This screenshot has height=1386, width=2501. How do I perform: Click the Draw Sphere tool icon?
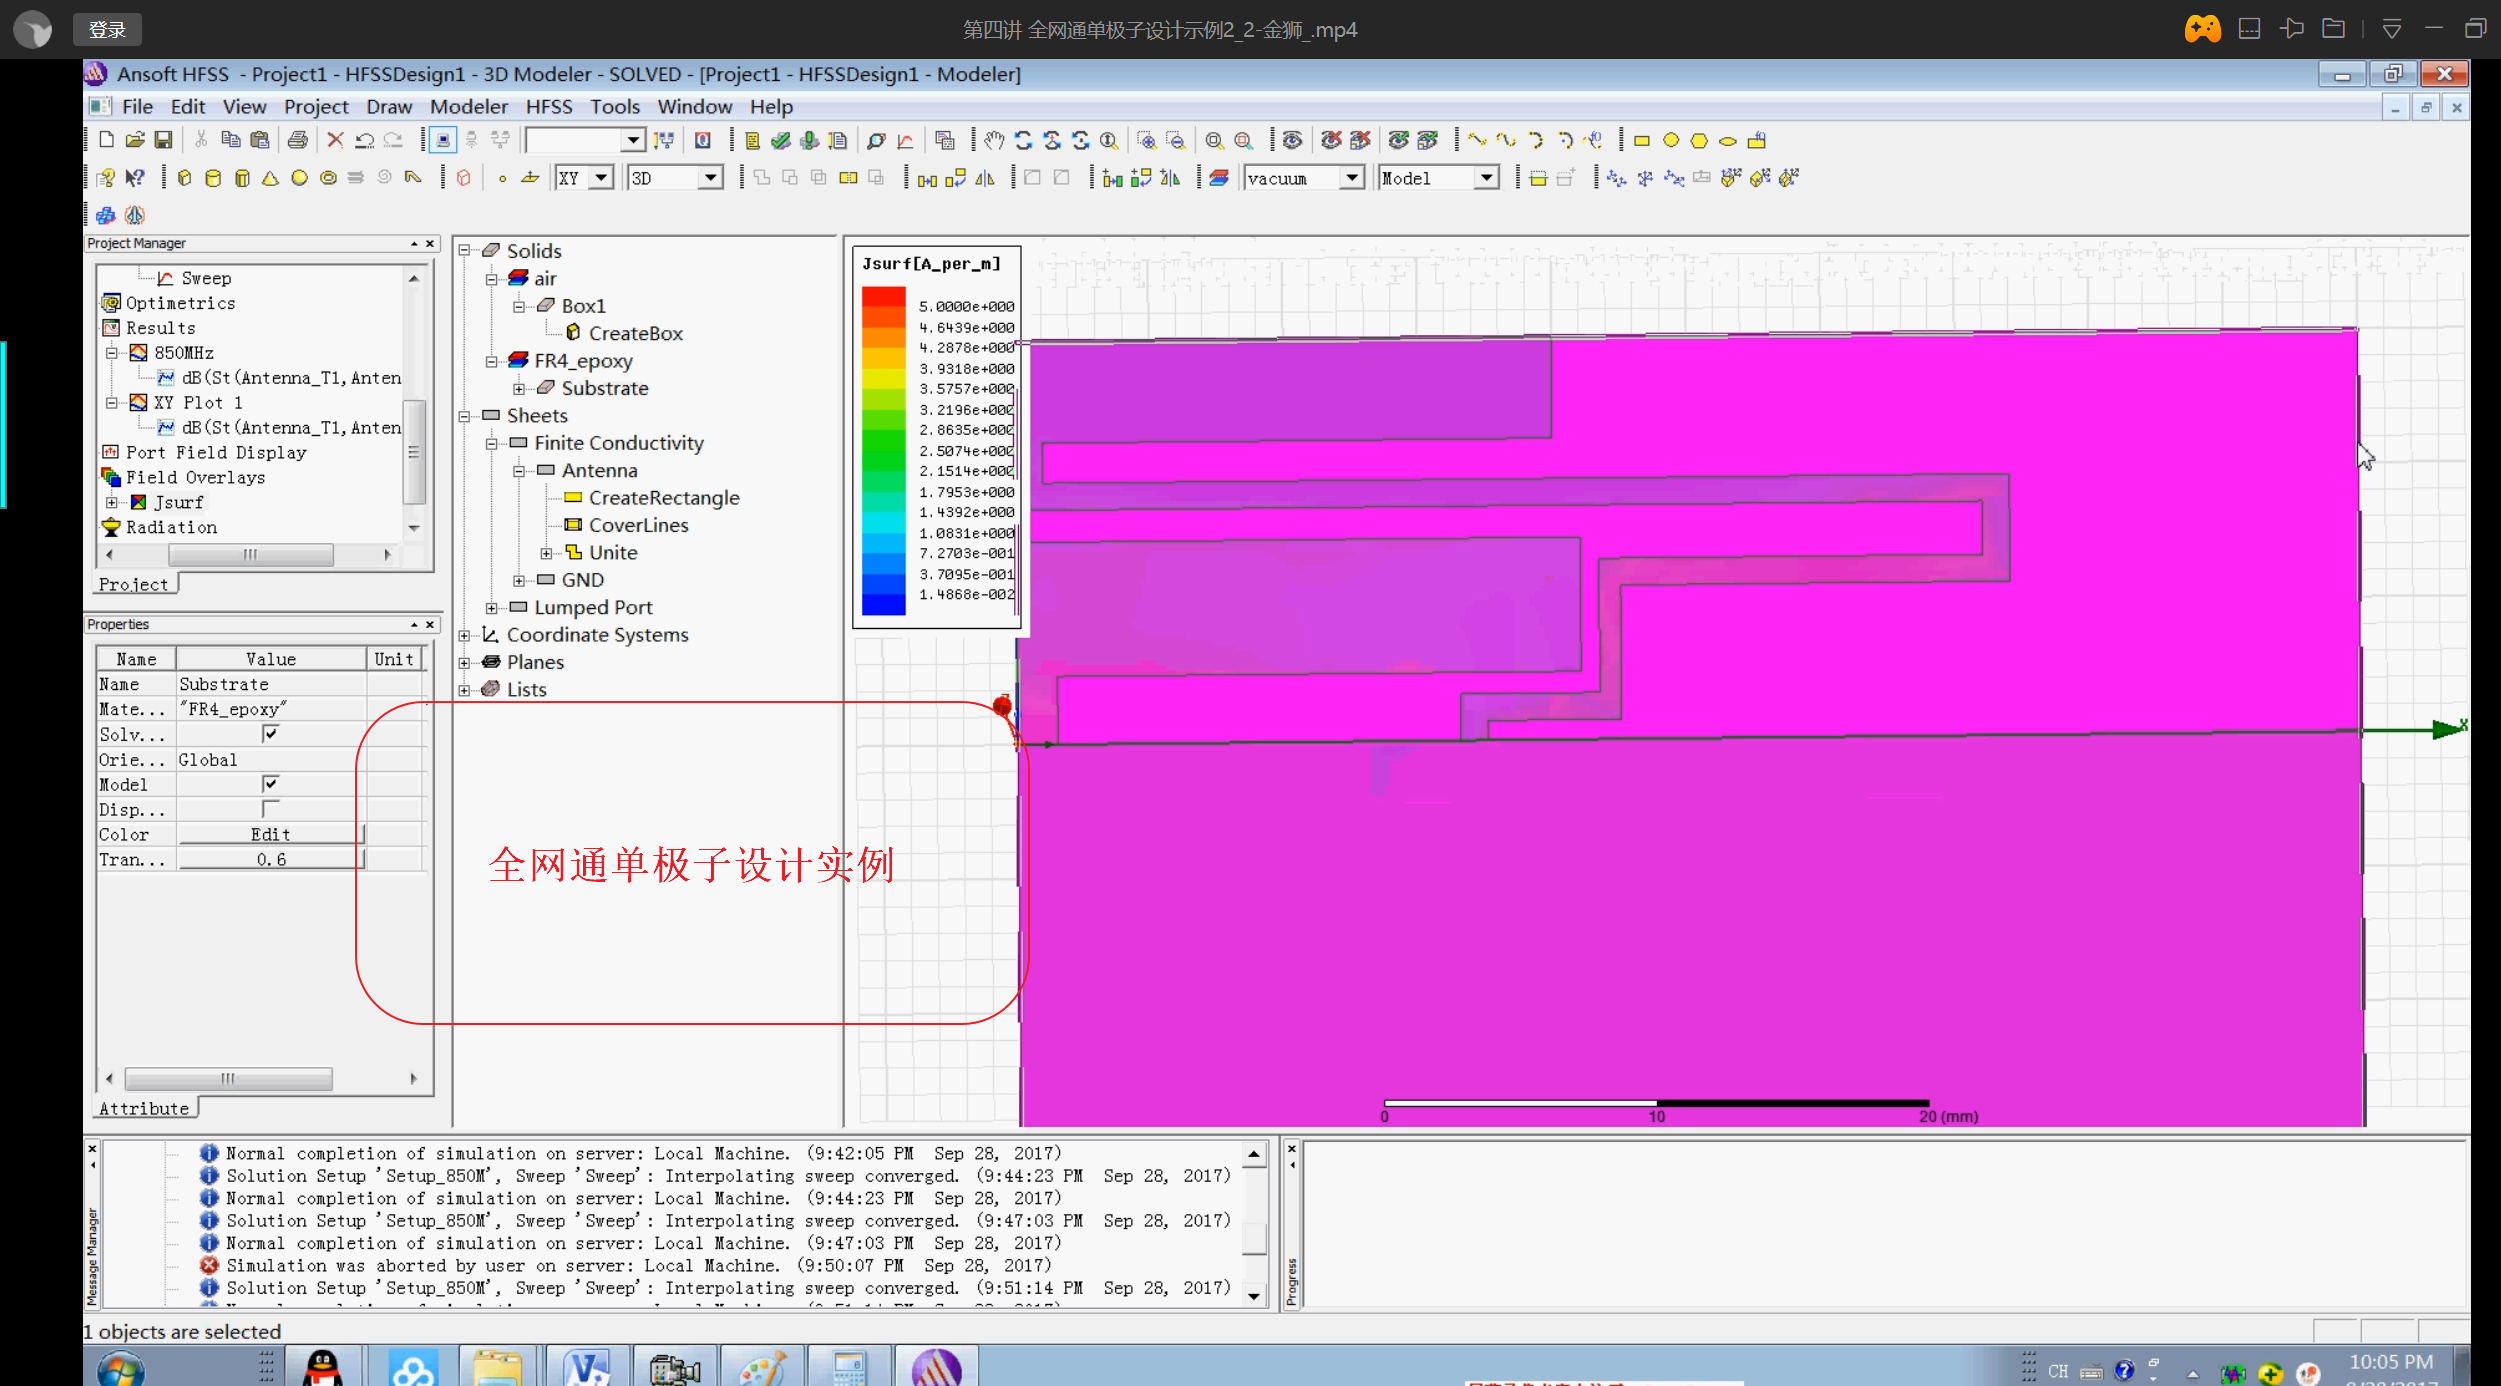[x=299, y=178]
